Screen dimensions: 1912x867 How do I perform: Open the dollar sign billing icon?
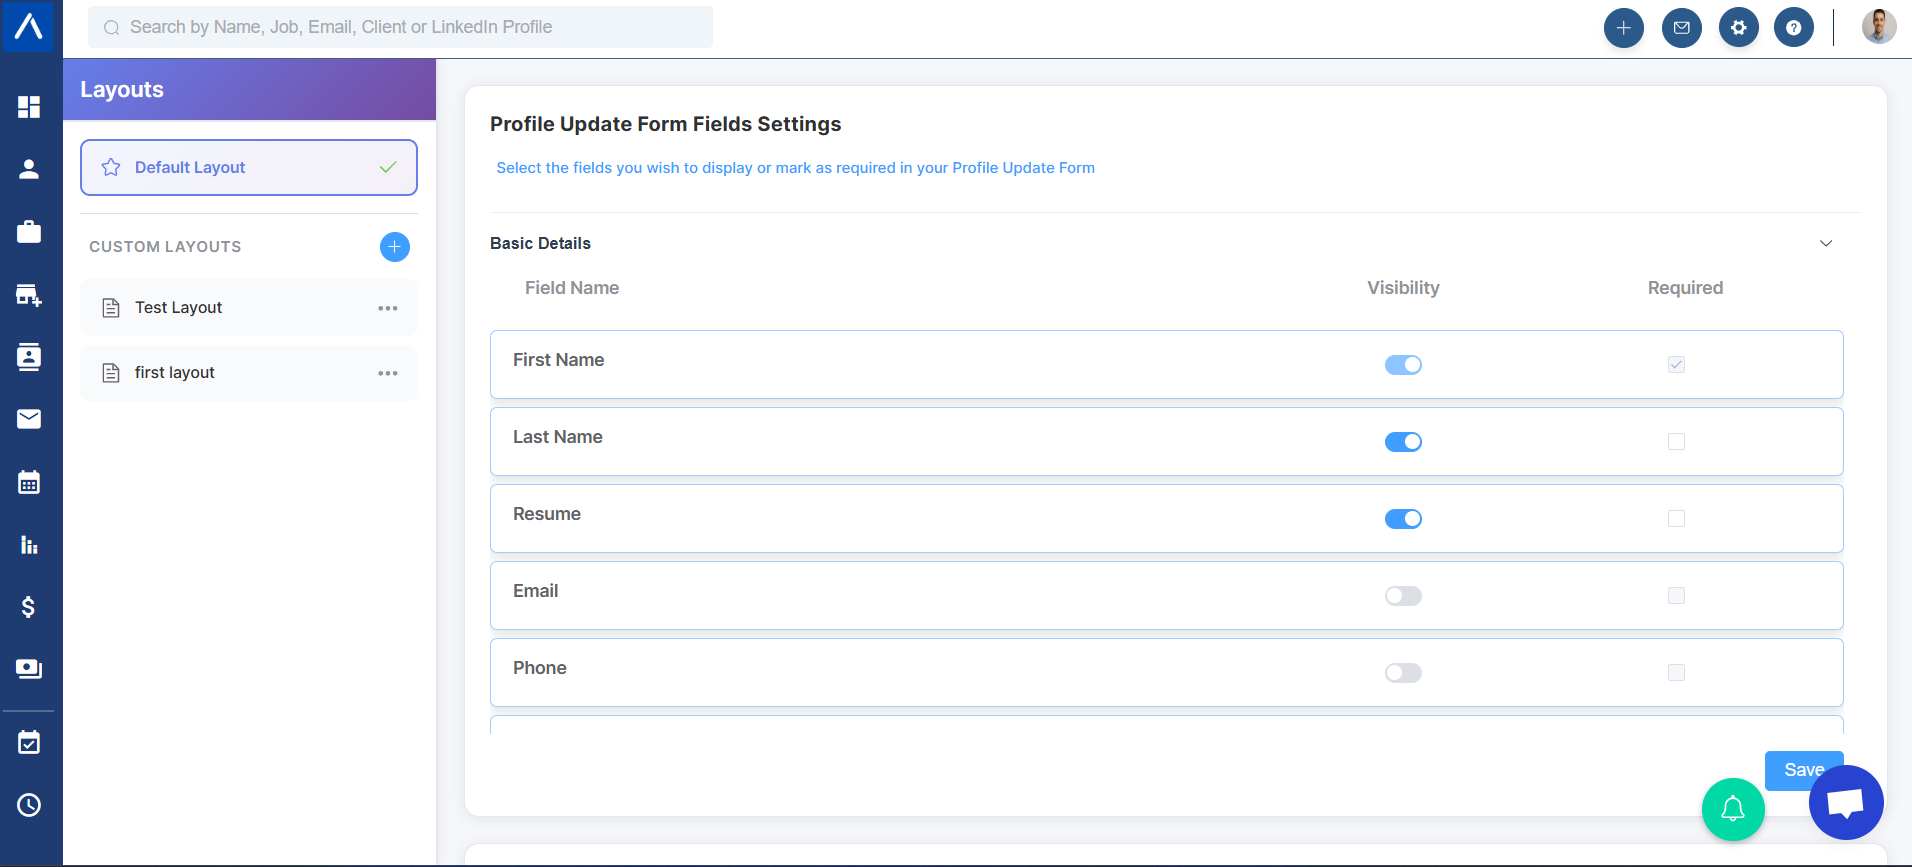point(29,607)
